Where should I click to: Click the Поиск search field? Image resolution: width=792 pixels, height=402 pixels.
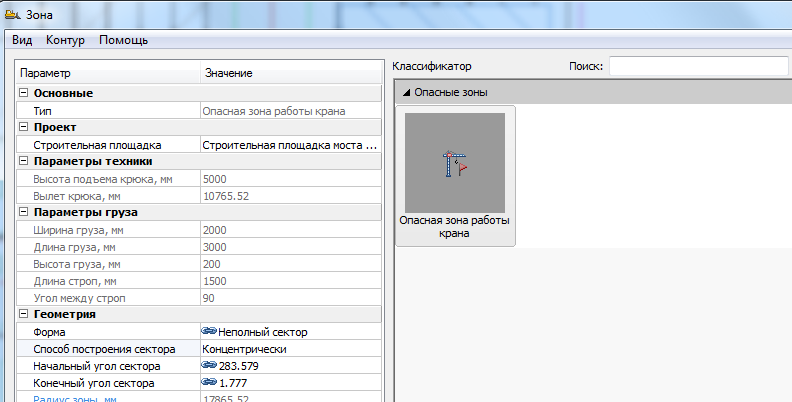coord(699,66)
